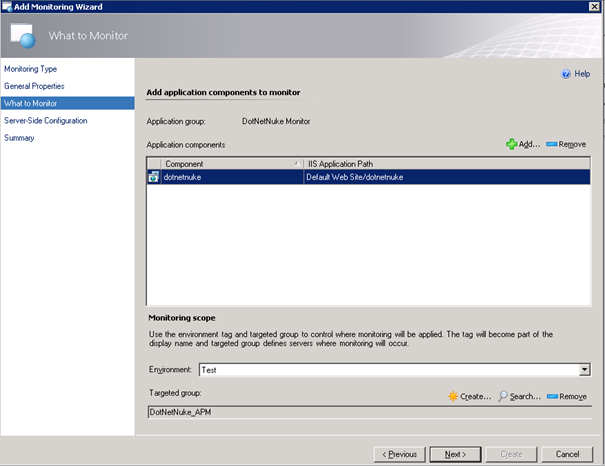This screenshot has height=466, width=605.
Task: Click the Help link
Action: point(582,74)
